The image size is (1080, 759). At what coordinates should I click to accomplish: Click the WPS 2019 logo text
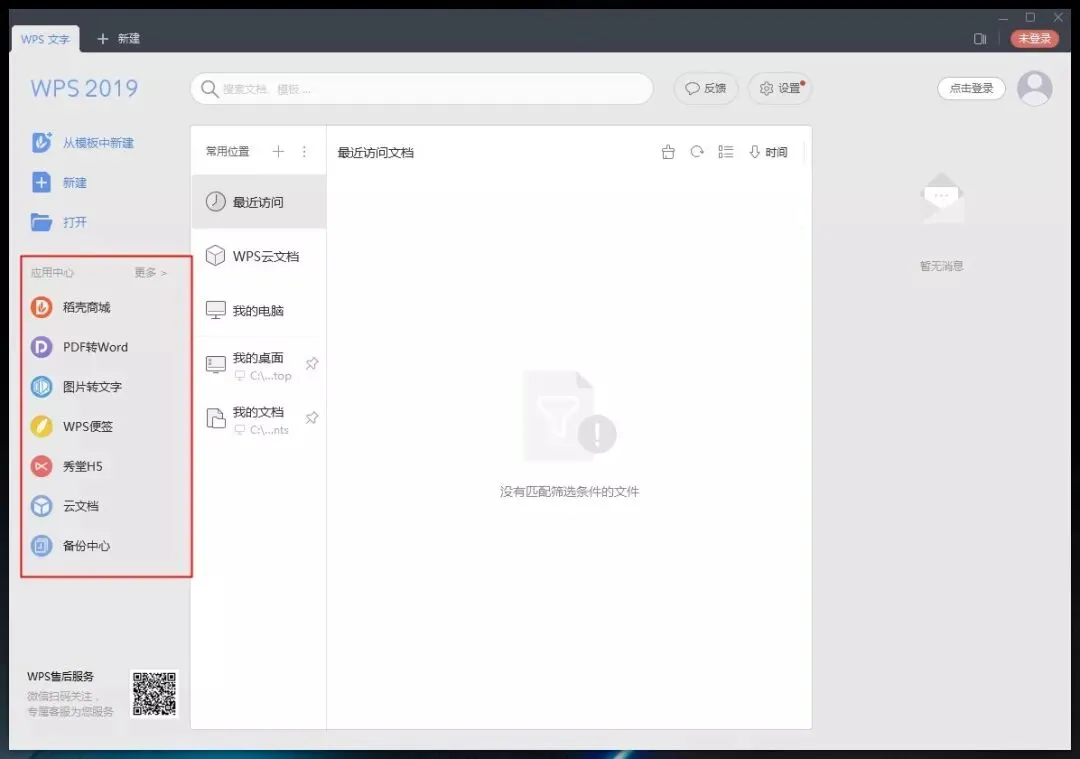coord(84,88)
